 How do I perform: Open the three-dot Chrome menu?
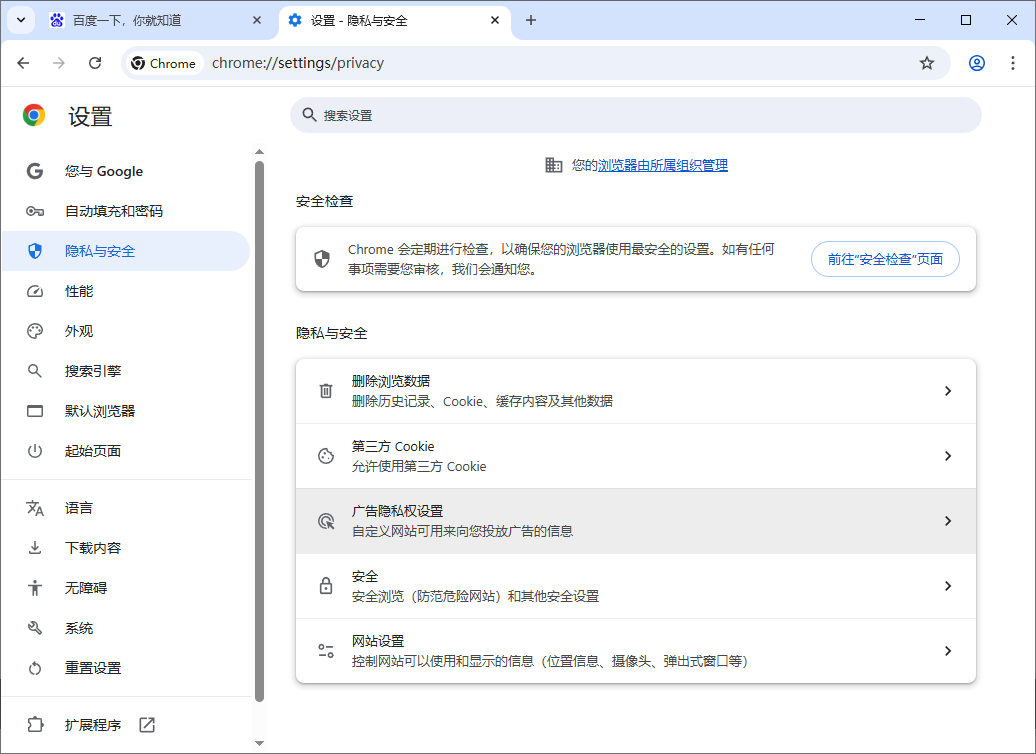coord(1014,62)
